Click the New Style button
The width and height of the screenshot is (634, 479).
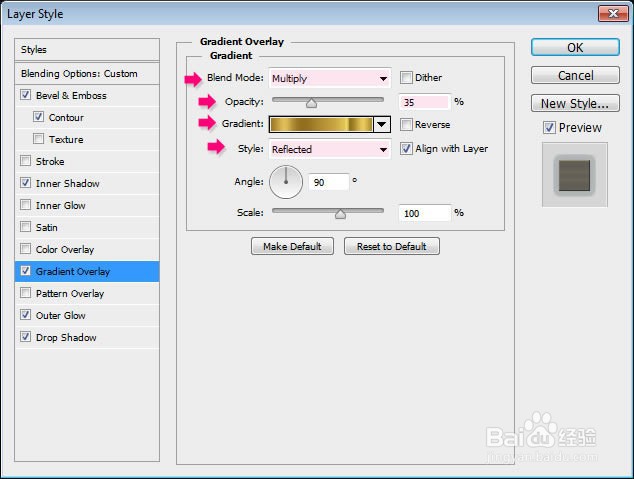click(575, 103)
